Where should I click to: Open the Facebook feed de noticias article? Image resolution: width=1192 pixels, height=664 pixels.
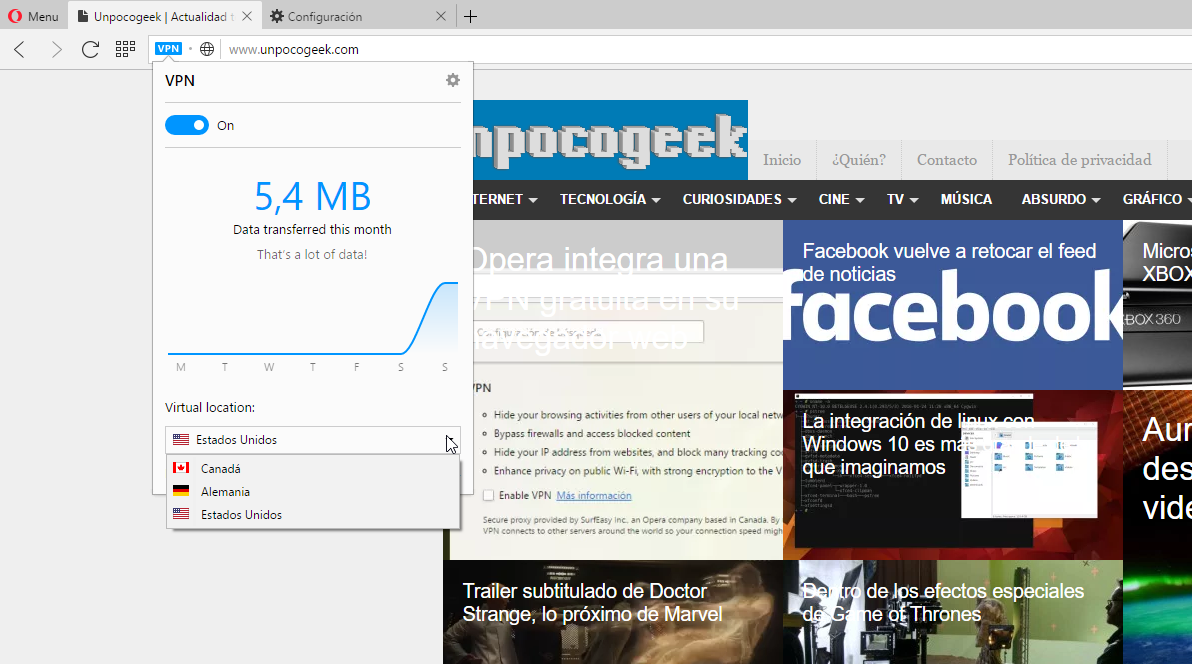953,305
